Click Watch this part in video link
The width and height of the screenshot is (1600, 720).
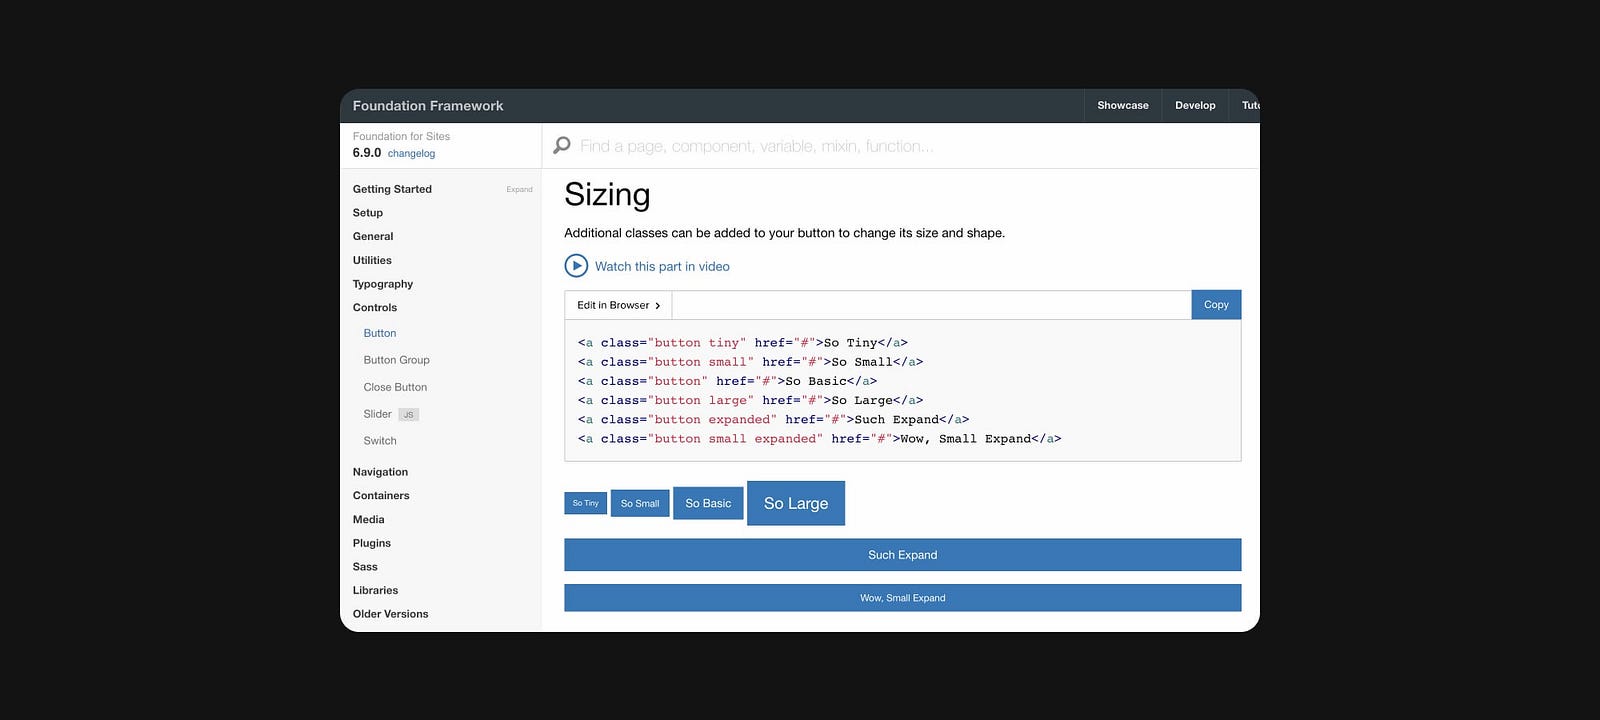[662, 267]
